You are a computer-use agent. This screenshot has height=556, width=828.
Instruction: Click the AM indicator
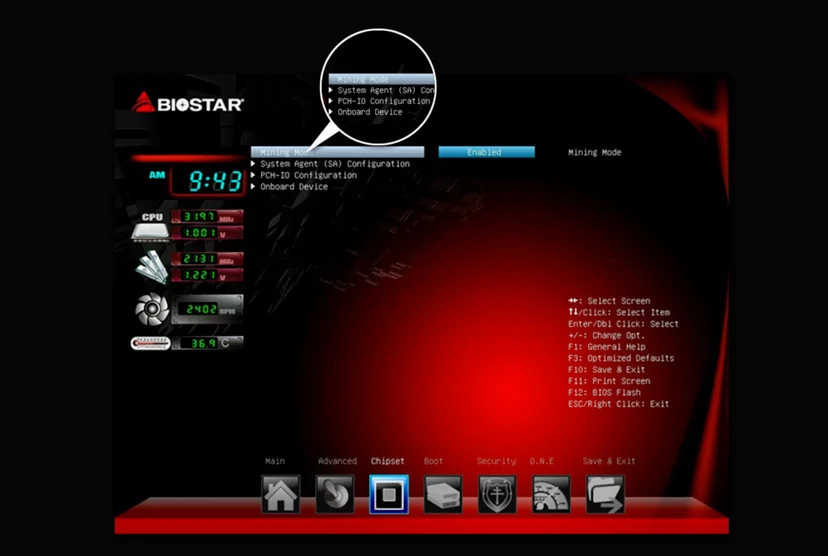[157, 175]
